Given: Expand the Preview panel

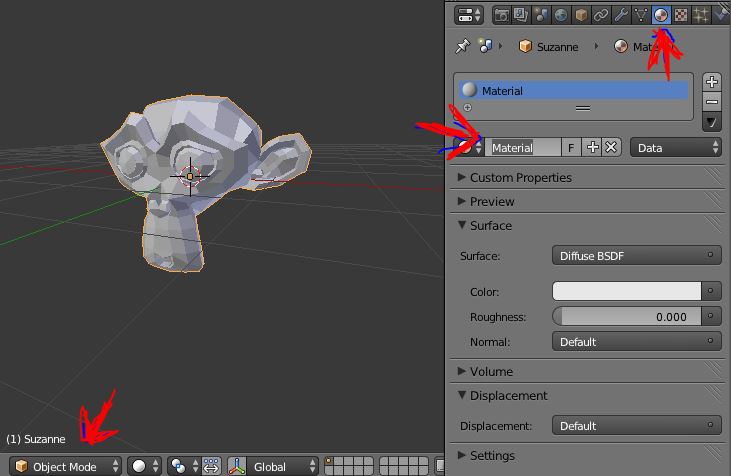Looking at the screenshot, I should [x=486, y=201].
